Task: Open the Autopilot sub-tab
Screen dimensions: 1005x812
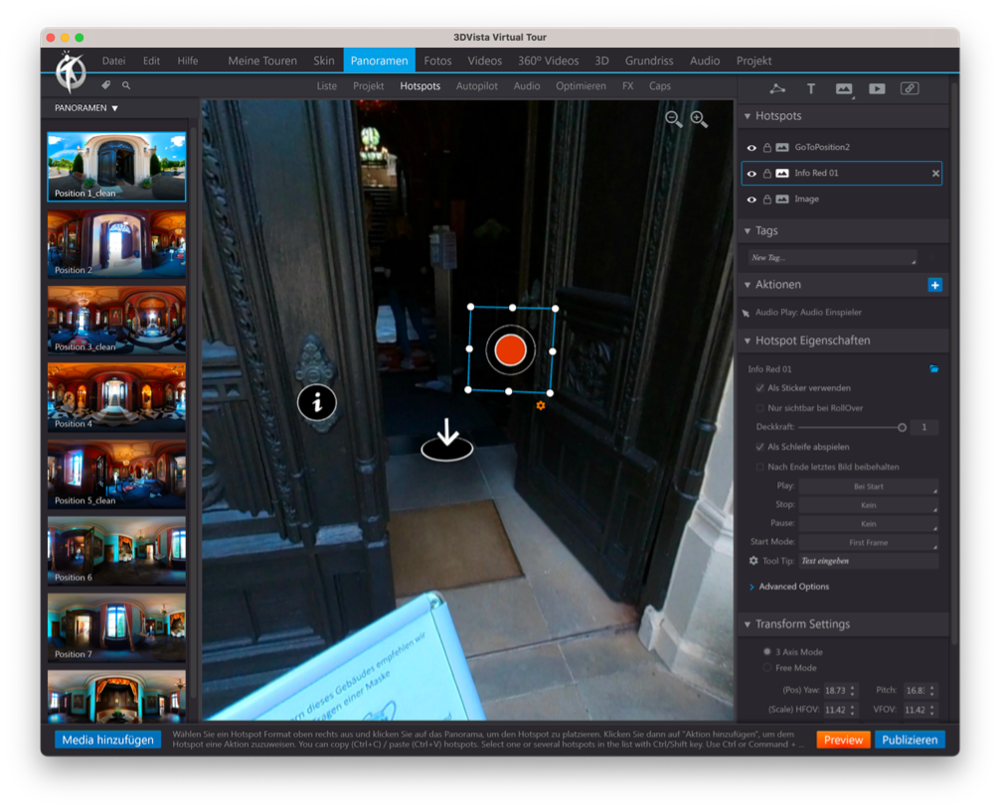Action: point(477,86)
